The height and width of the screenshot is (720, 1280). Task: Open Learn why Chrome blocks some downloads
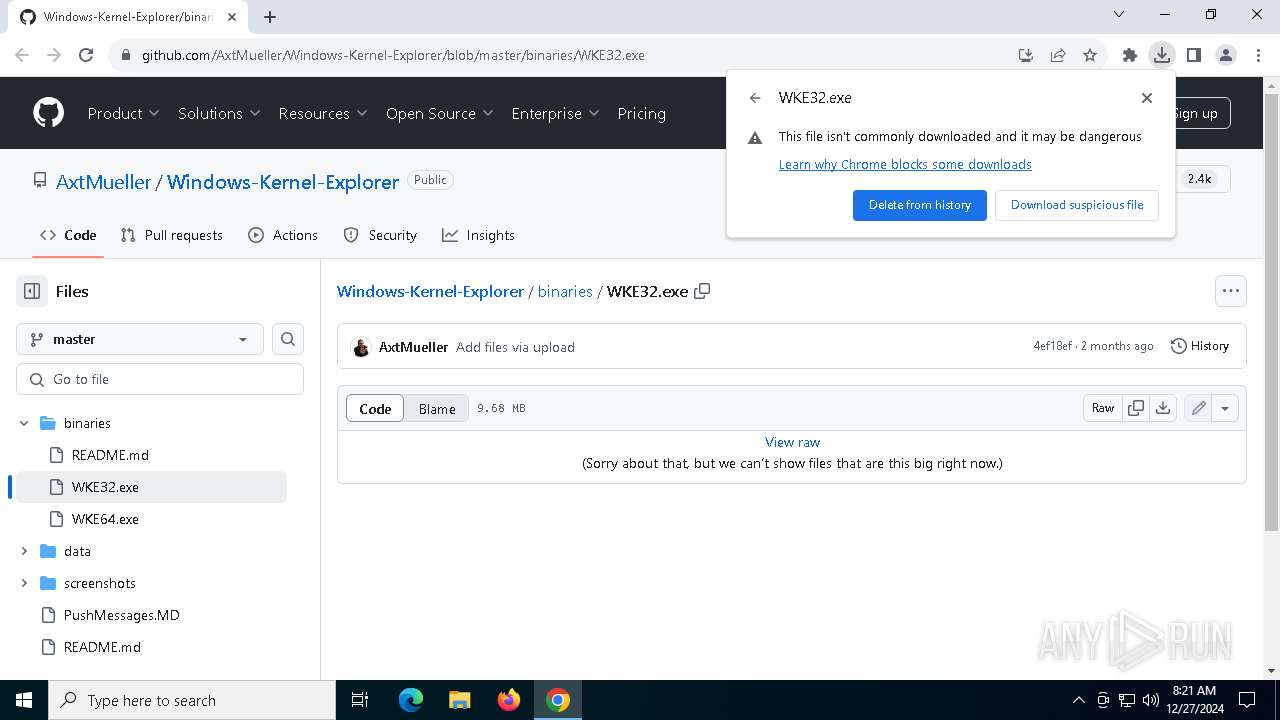(905, 164)
